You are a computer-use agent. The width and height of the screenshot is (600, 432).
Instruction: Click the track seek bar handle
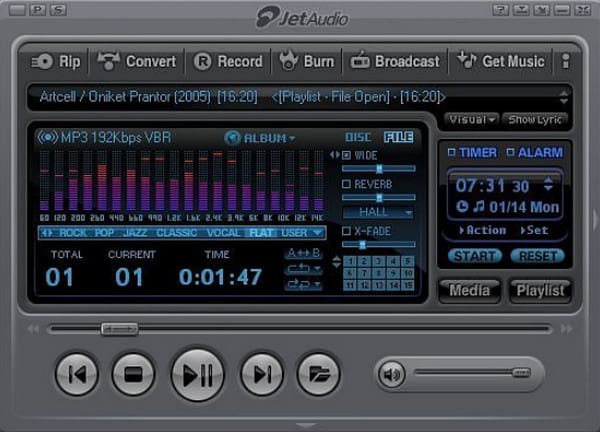(119, 329)
